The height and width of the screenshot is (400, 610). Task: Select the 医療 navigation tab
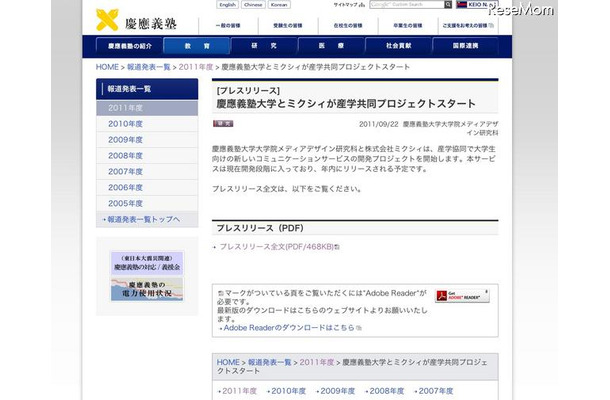[331, 46]
